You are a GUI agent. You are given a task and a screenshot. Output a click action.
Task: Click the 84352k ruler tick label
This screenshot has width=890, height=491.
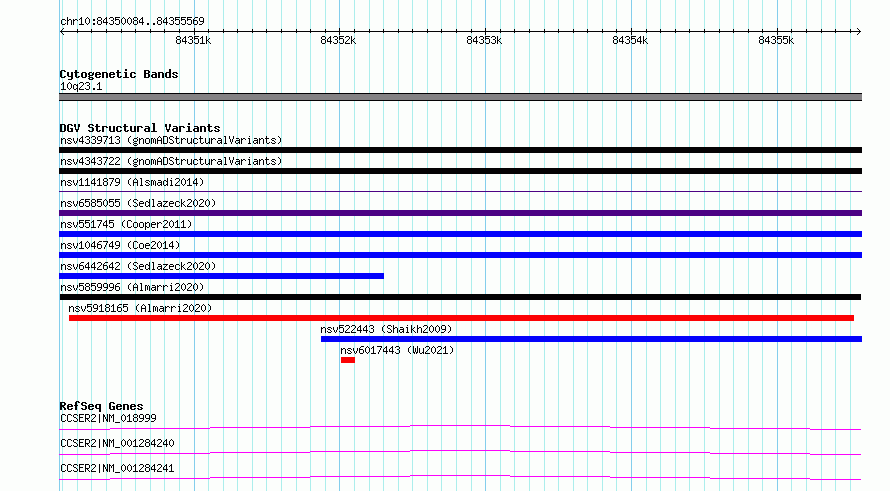pos(338,40)
